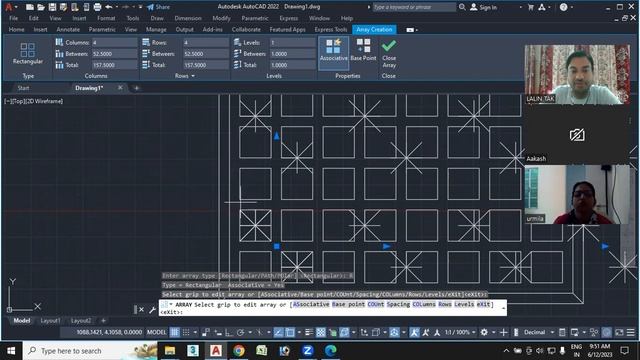Click the Open file folder icon
The image size is (640, 360).
pyautogui.click(x=41, y=7)
